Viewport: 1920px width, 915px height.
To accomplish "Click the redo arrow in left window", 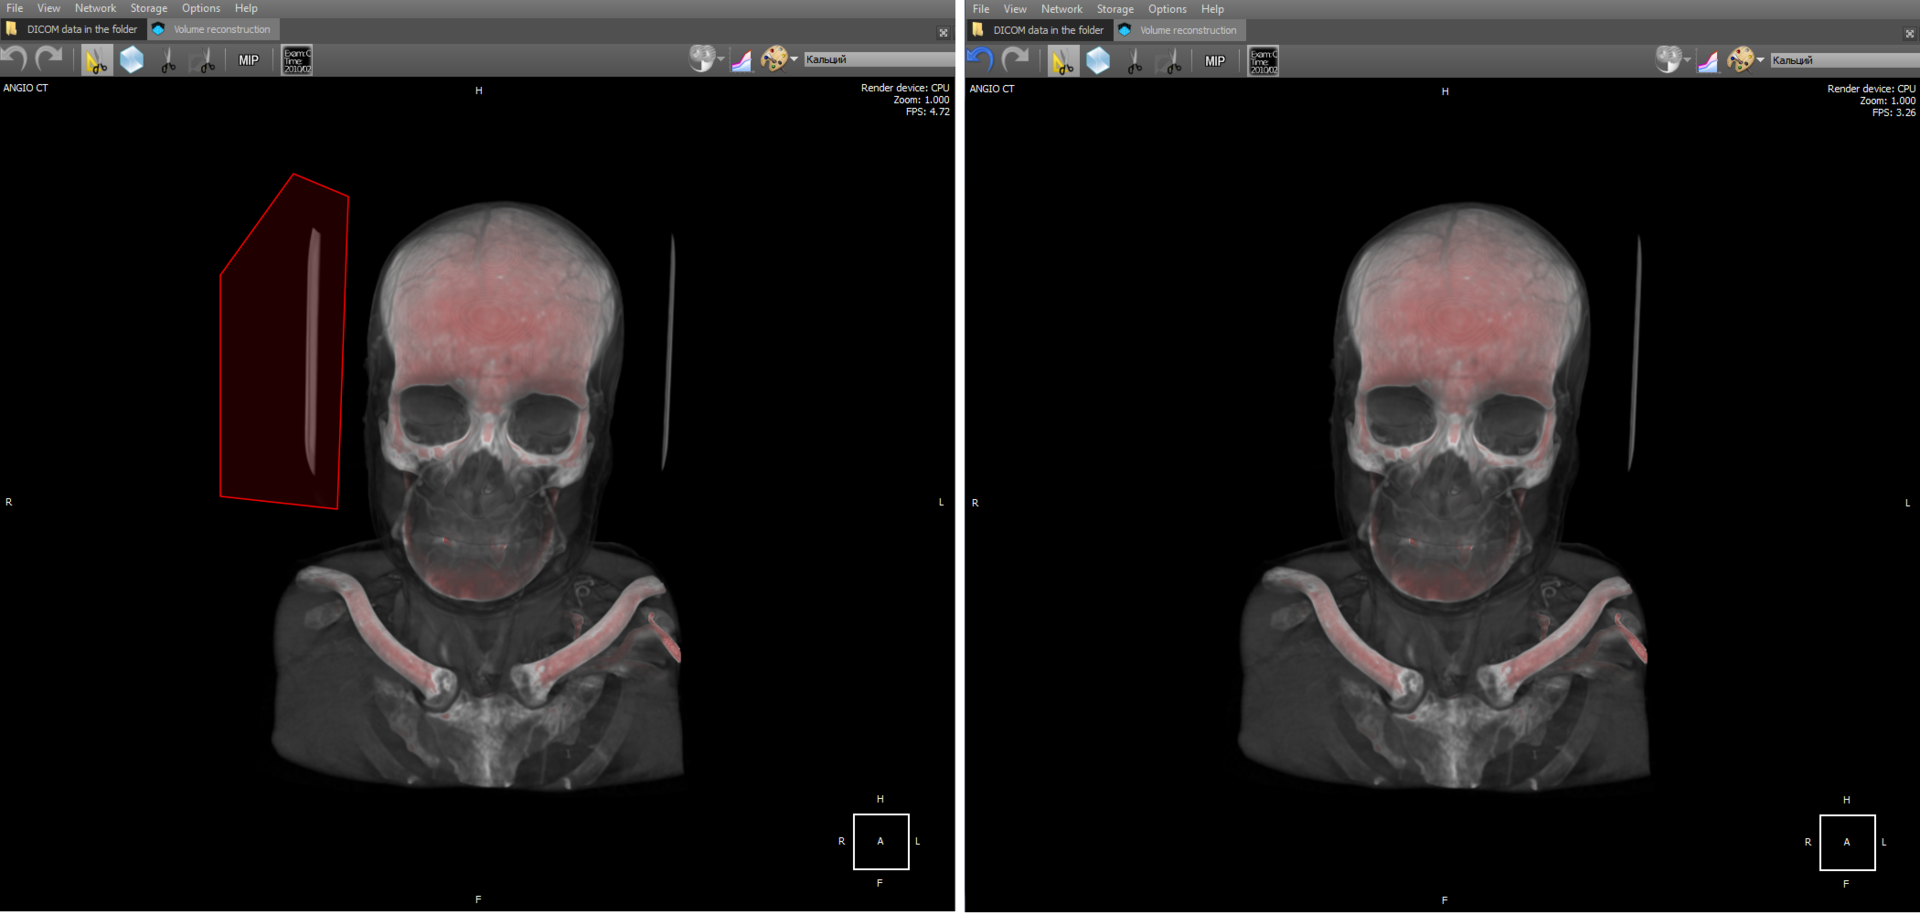I will pos(49,60).
